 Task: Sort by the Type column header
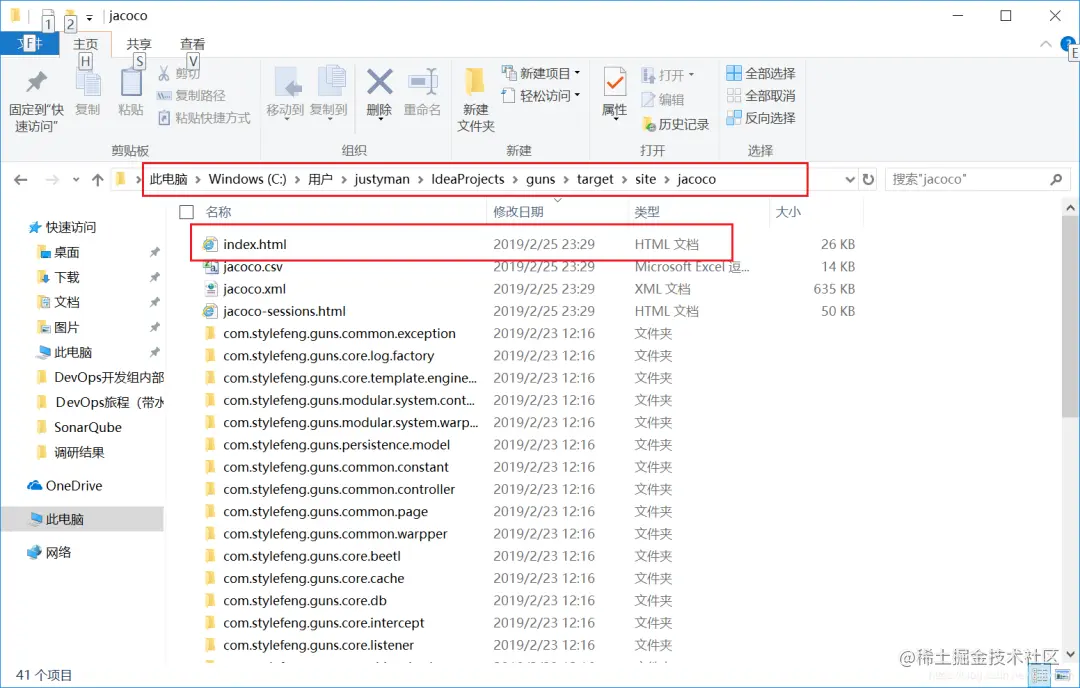tap(647, 211)
